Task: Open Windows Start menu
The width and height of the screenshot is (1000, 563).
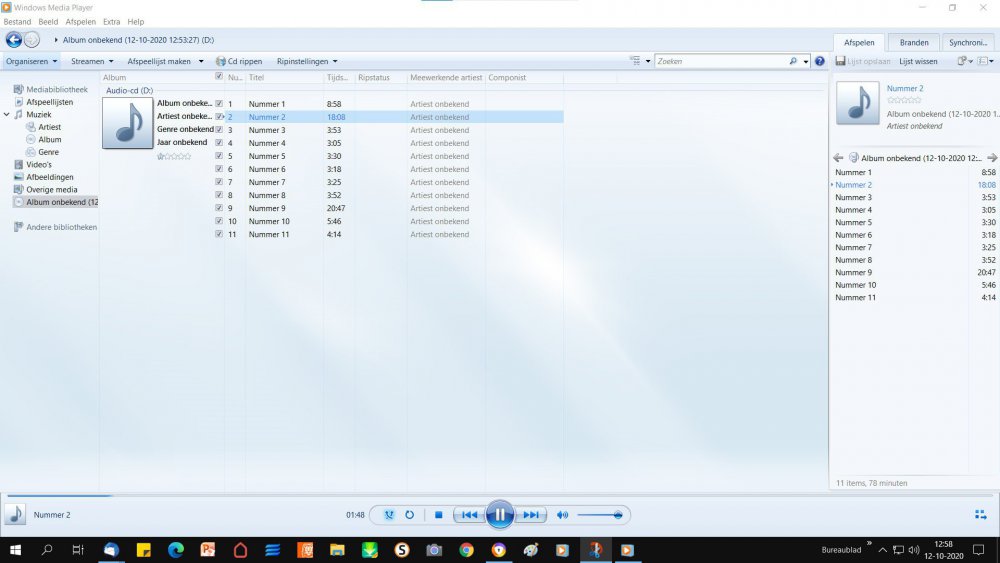Action: point(15,550)
